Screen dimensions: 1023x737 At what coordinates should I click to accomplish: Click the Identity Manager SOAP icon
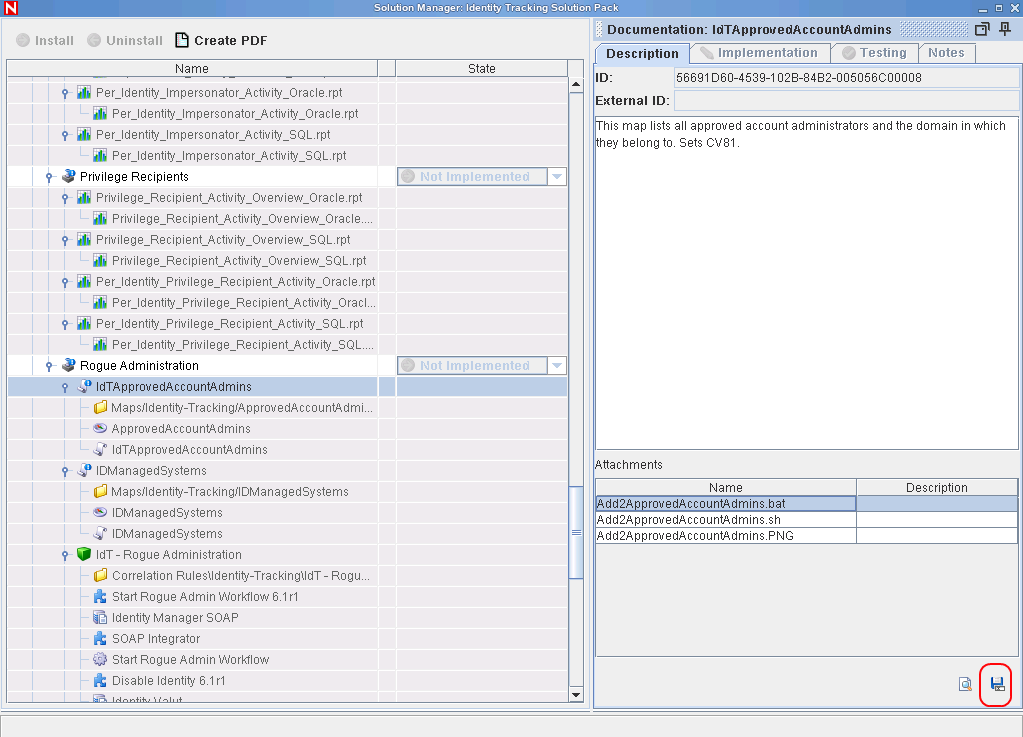[100, 618]
